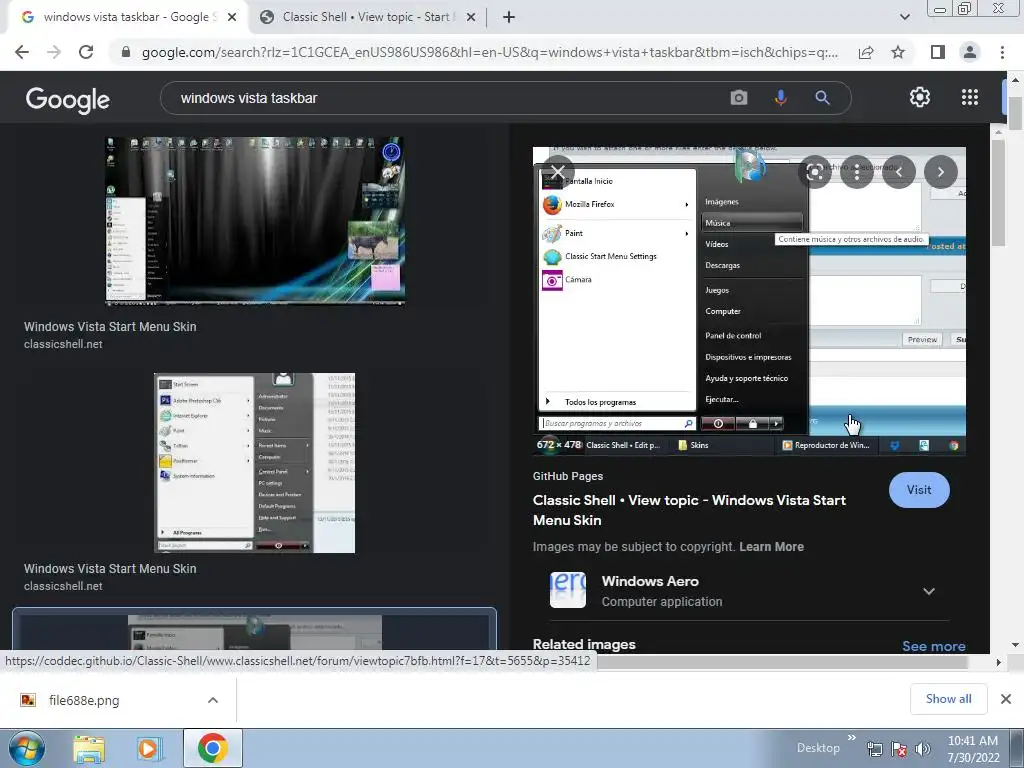The height and width of the screenshot is (768, 1024).
Task: Select the Chrome taskbar button
Action: (213, 748)
